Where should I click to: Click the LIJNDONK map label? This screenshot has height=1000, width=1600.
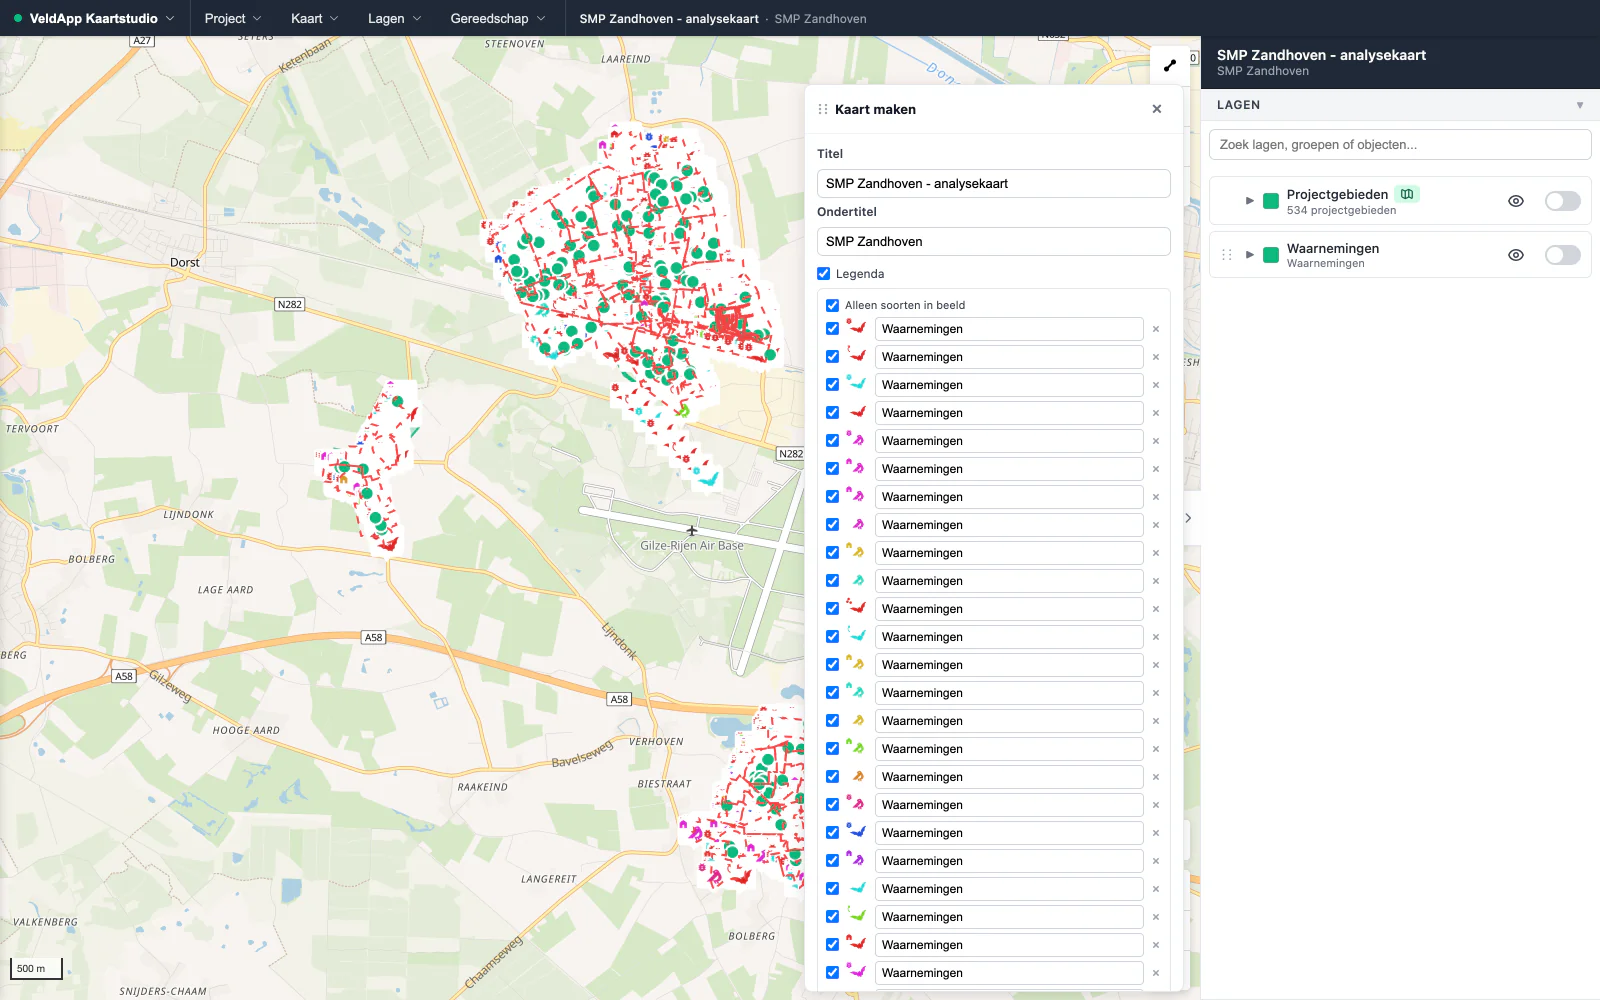click(189, 515)
